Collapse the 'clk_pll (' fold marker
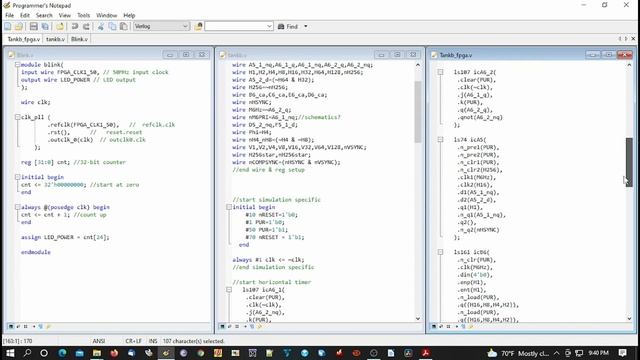 18,117
